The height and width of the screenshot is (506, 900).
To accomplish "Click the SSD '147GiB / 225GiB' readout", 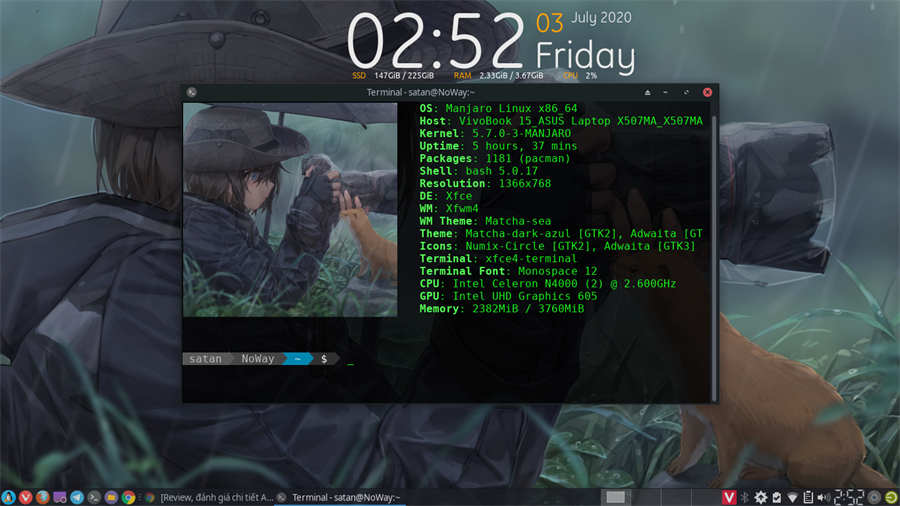I will pyautogui.click(x=404, y=76).
